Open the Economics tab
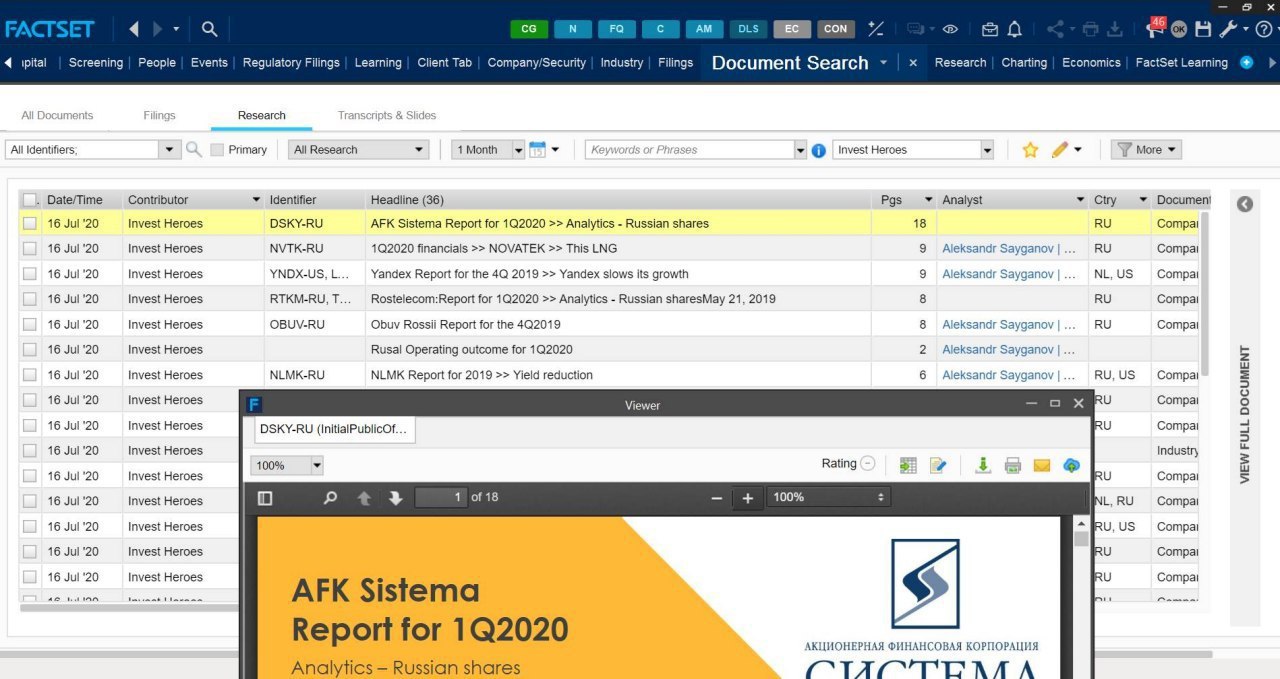Screen dimensions: 1280x679 (1091, 62)
